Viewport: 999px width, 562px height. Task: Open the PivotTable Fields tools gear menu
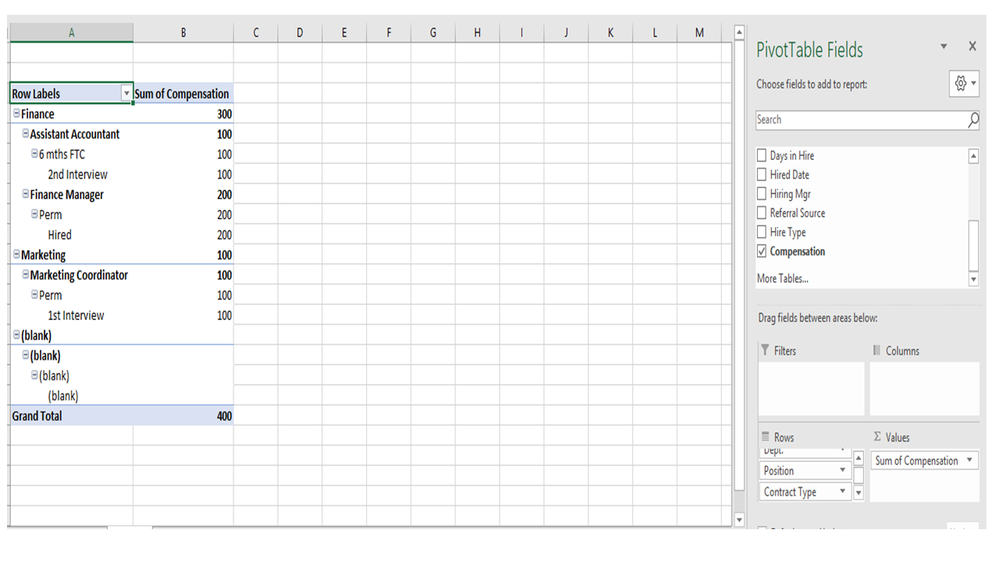964,83
